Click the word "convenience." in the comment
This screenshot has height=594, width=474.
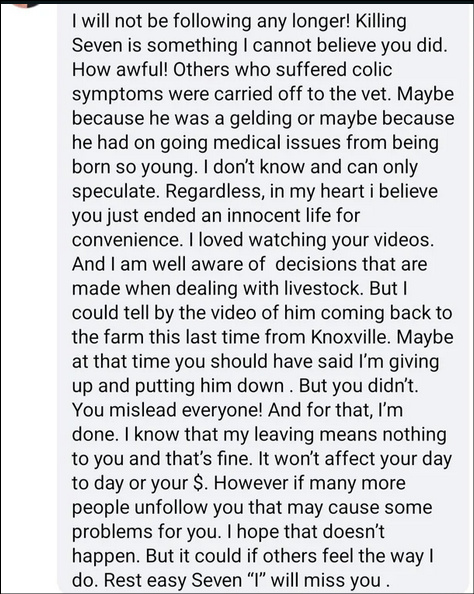tap(127, 240)
